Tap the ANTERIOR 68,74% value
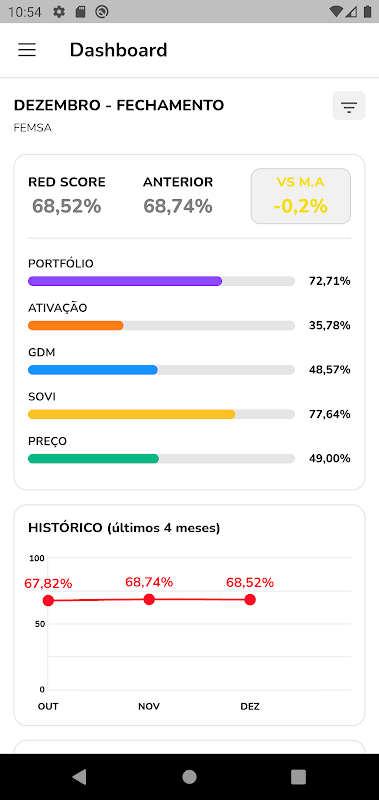The width and height of the screenshot is (379, 800). click(178, 206)
